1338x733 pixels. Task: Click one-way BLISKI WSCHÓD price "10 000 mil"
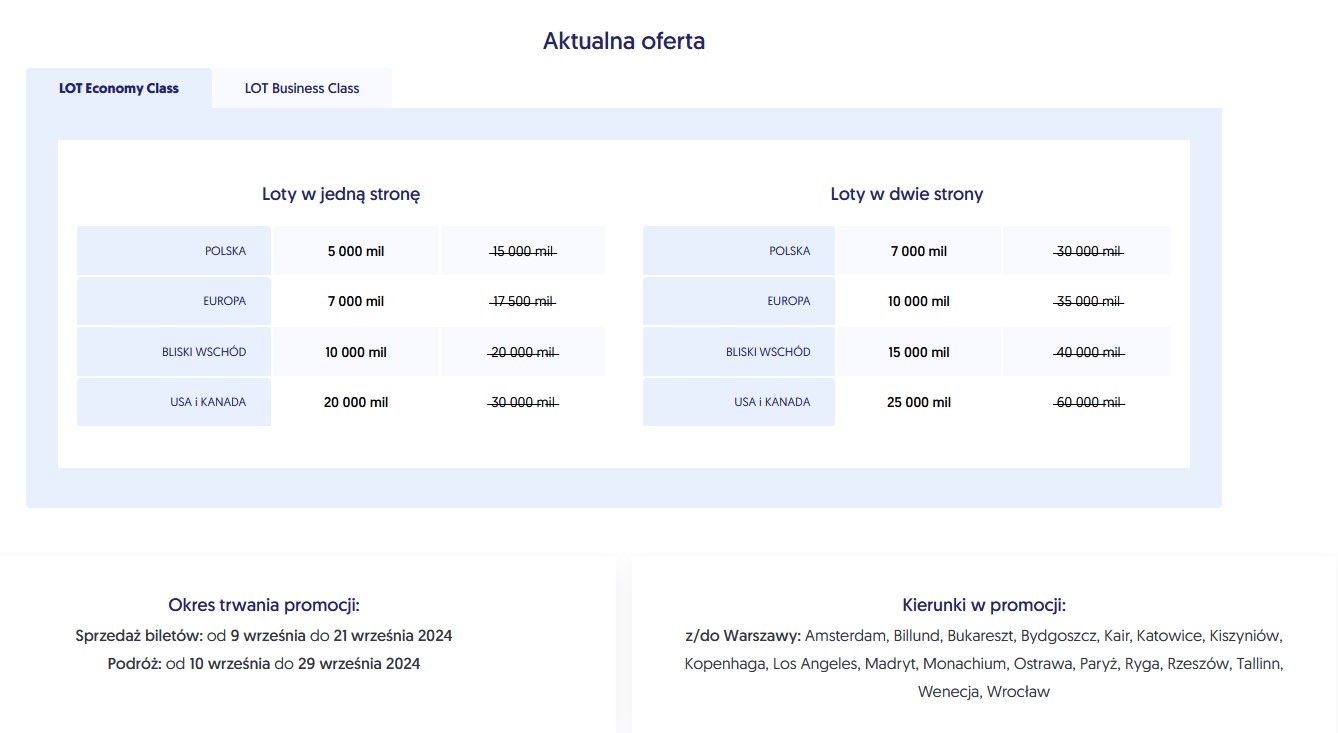356,352
